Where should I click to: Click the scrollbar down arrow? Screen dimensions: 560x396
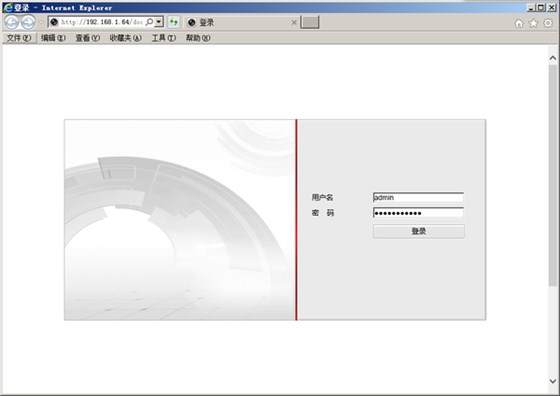point(553,381)
